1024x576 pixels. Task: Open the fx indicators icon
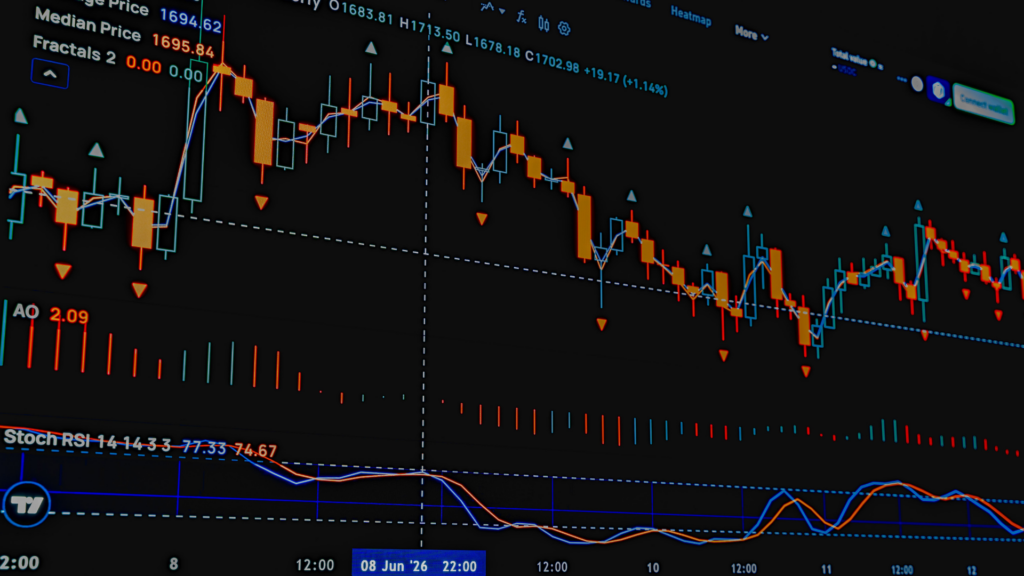[x=521, y=18]
